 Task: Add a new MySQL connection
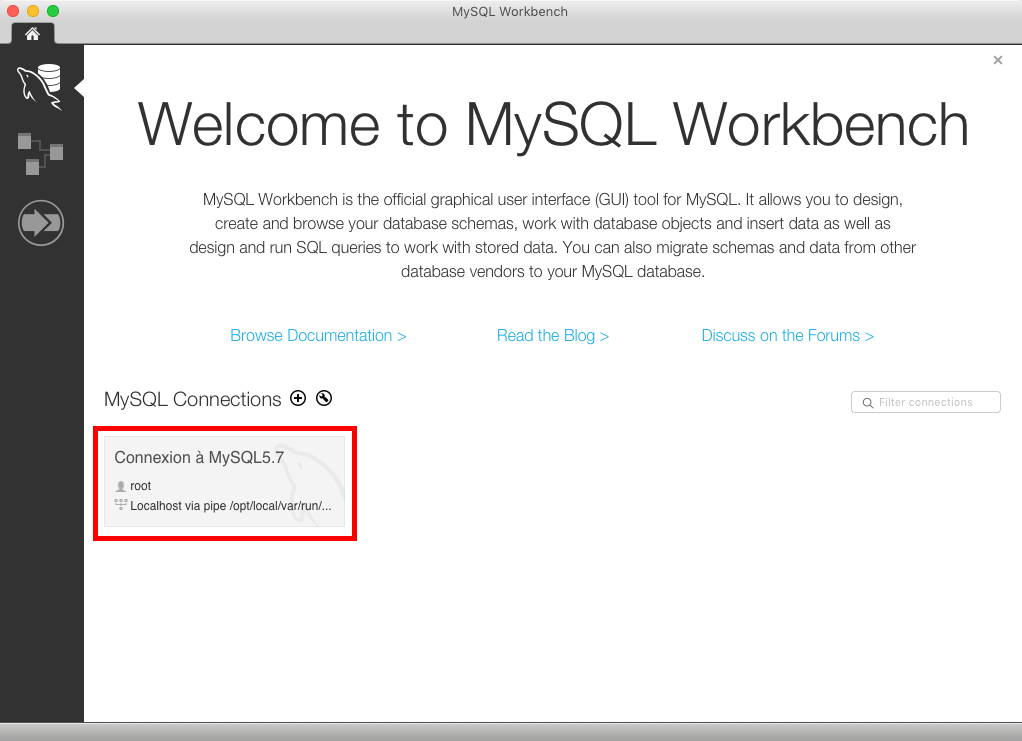298,398
